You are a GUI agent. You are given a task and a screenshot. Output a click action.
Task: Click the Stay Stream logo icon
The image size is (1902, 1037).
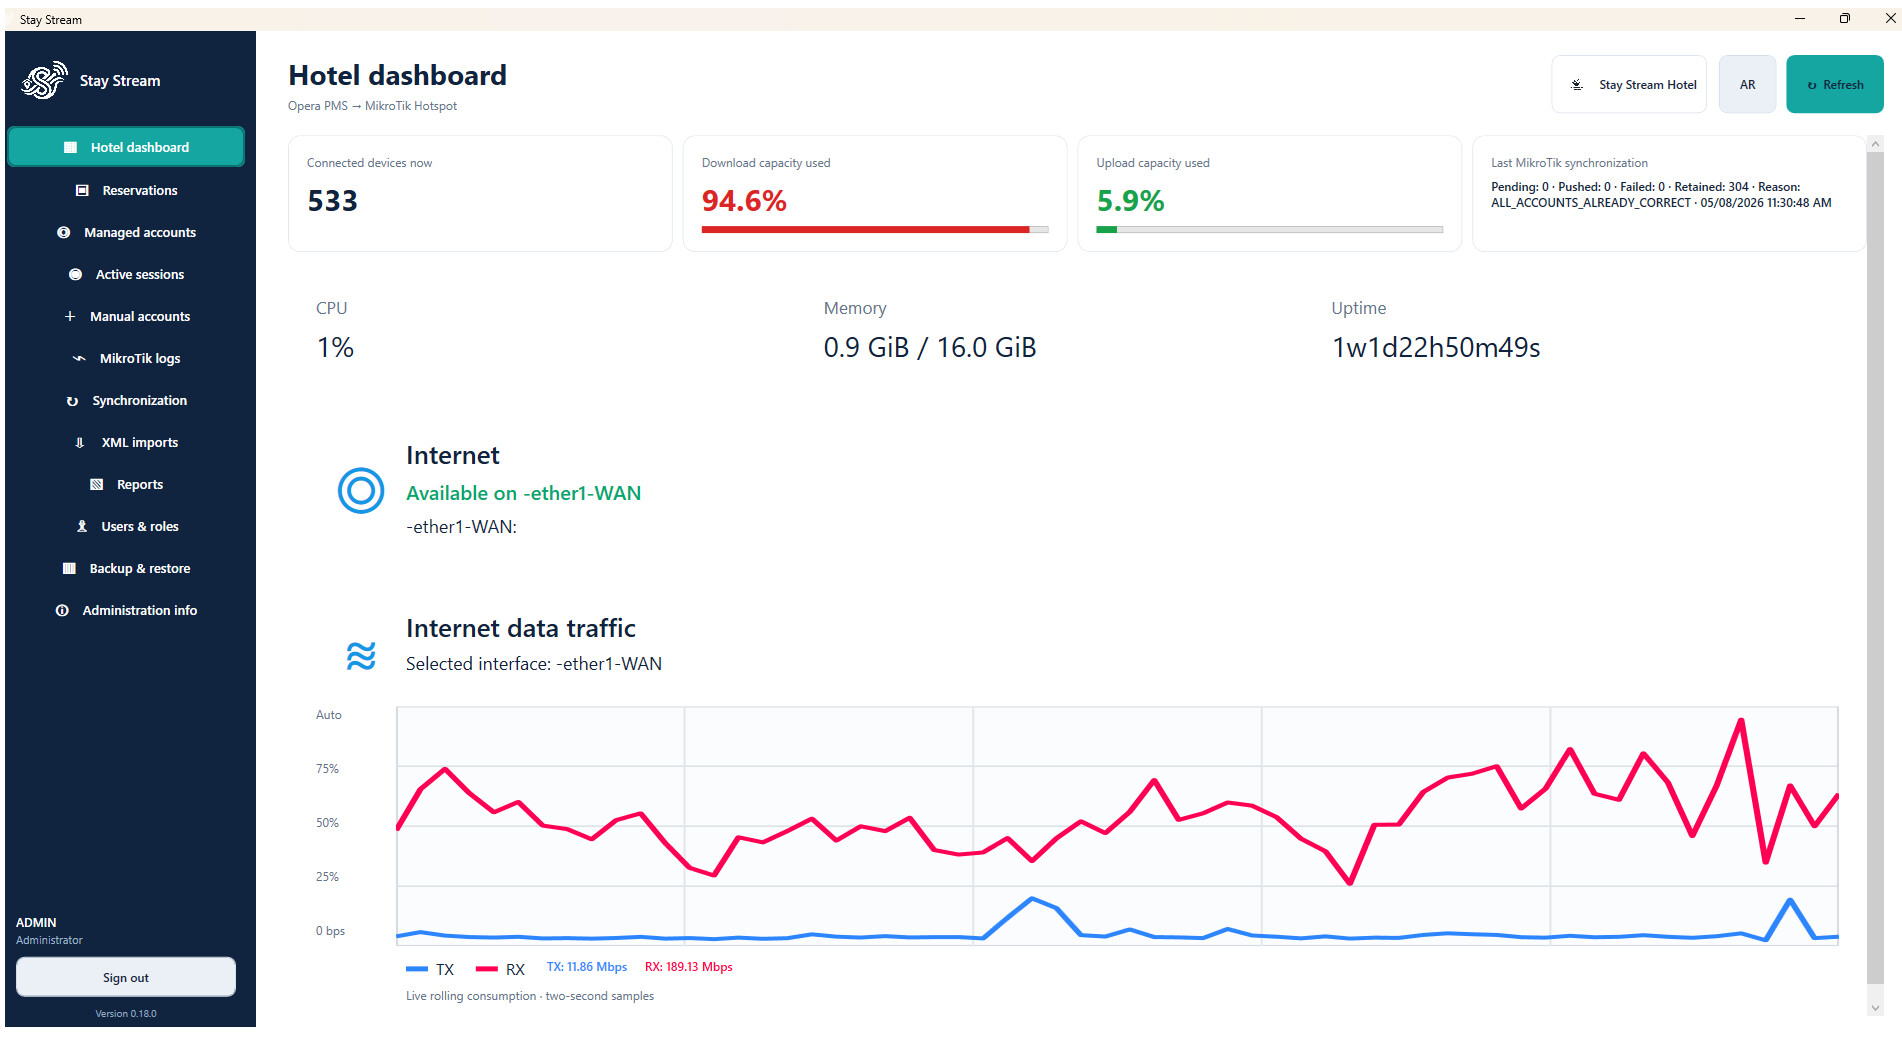click(44, 81)
